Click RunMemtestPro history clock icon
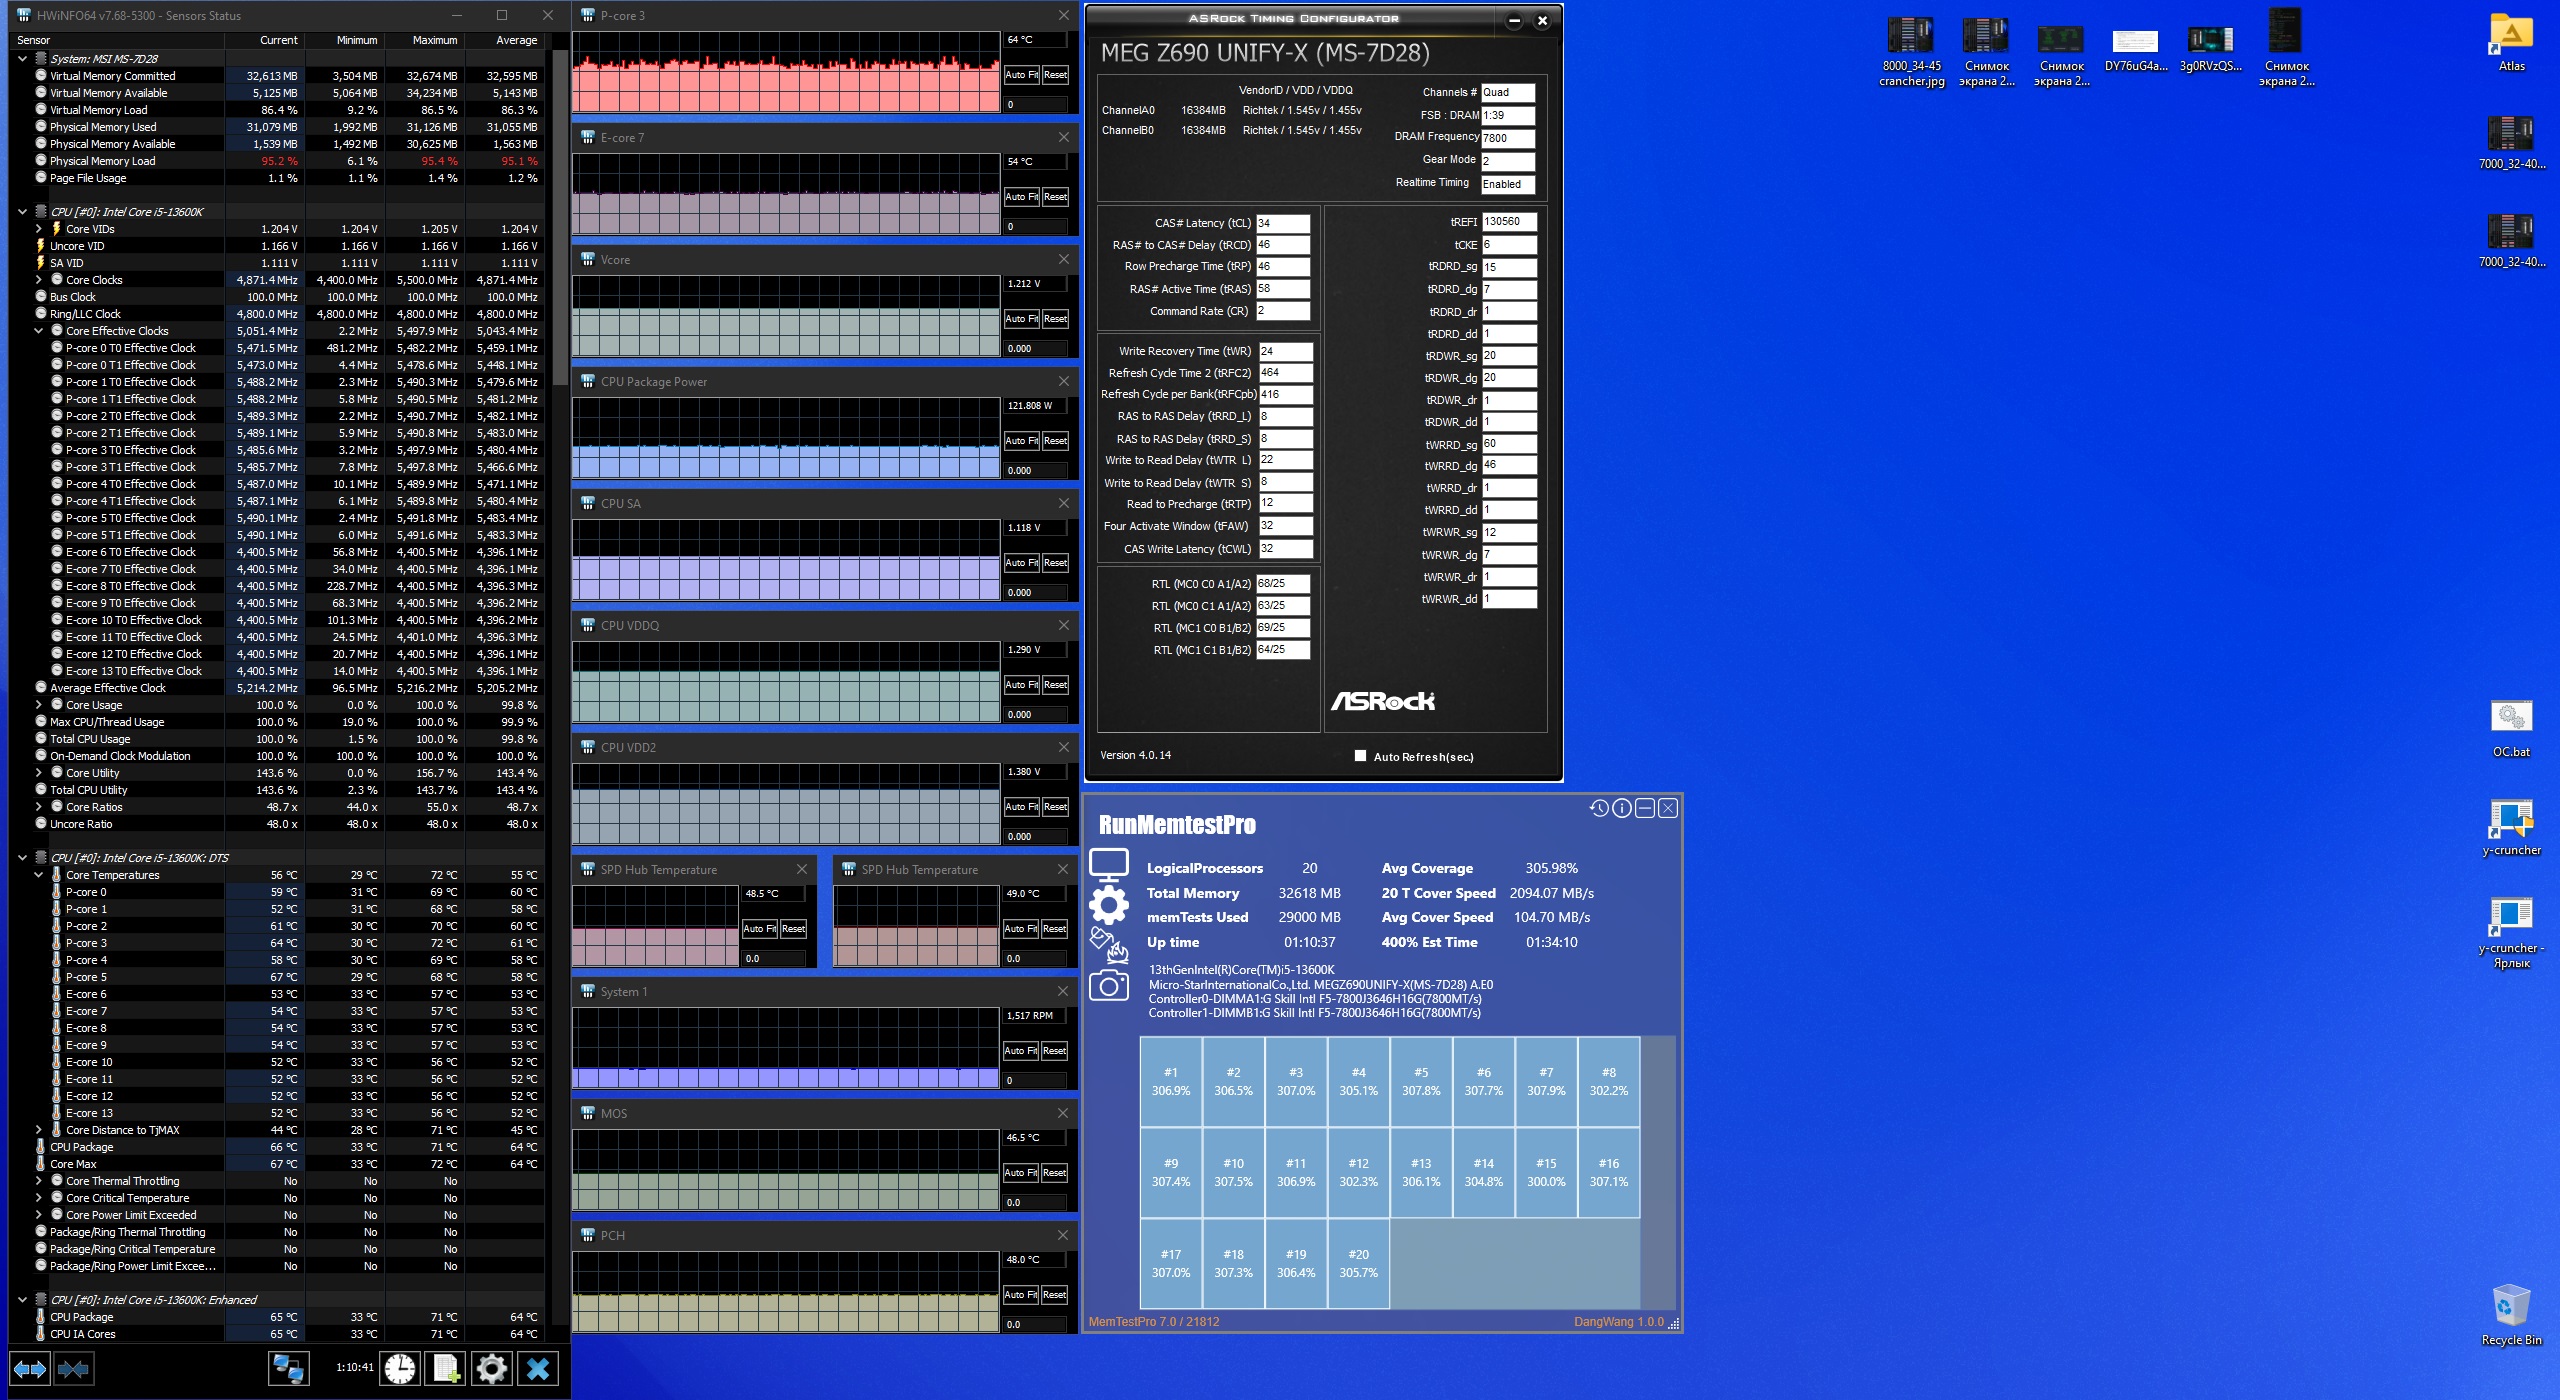2560x1400 pixels. [x=1598, y=808]
